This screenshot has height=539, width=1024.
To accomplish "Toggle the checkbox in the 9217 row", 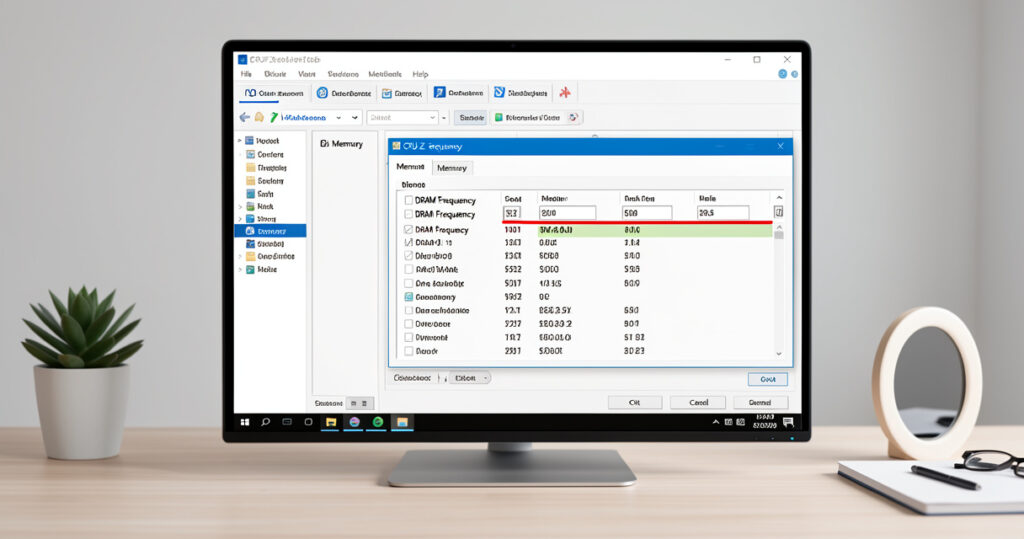I will [x=408, y=323].
